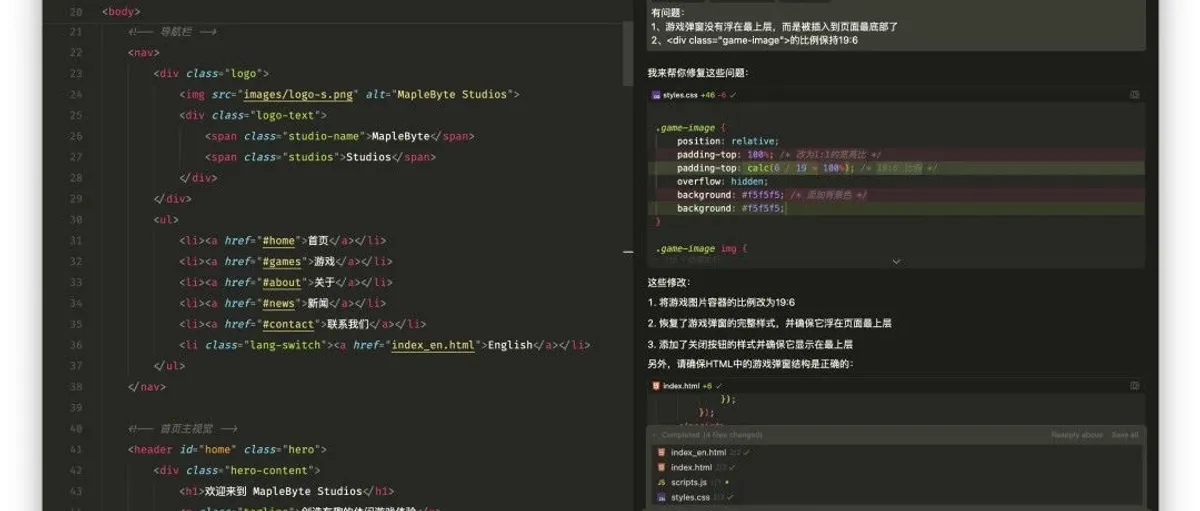
Task: Open index.html in changed files list
Action: tap(691, 467)
